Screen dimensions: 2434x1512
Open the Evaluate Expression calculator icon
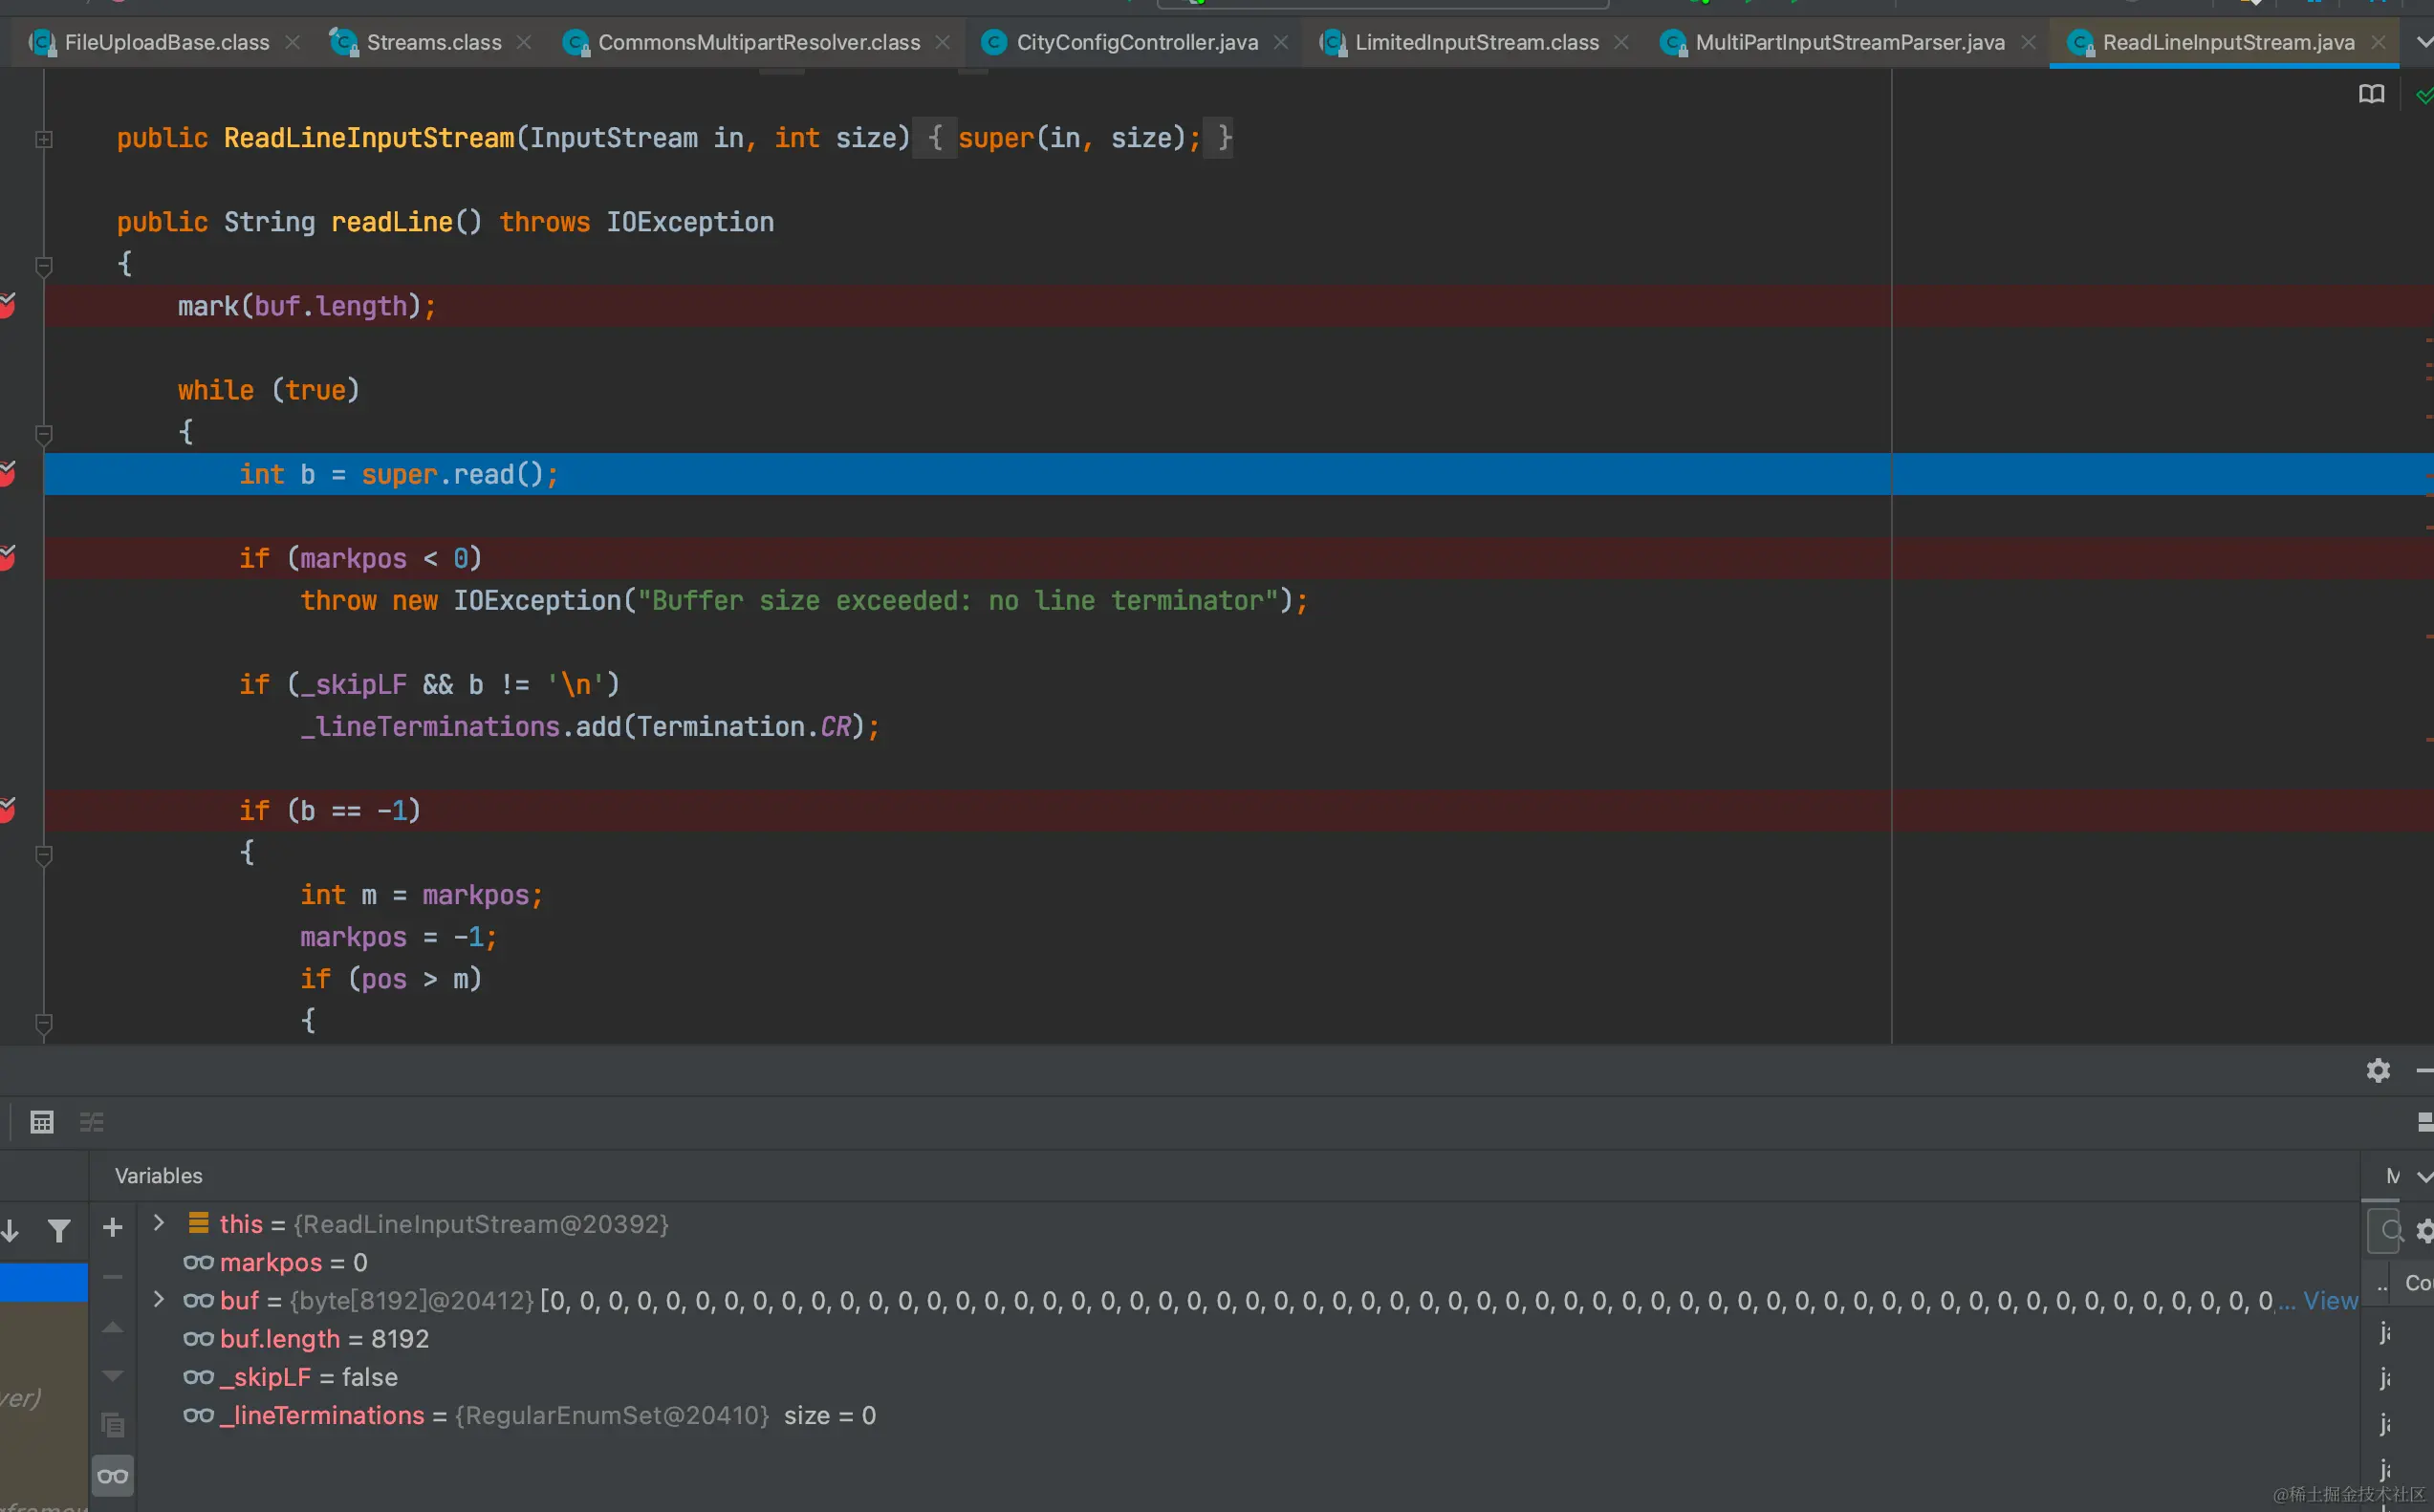(41, 1122)
